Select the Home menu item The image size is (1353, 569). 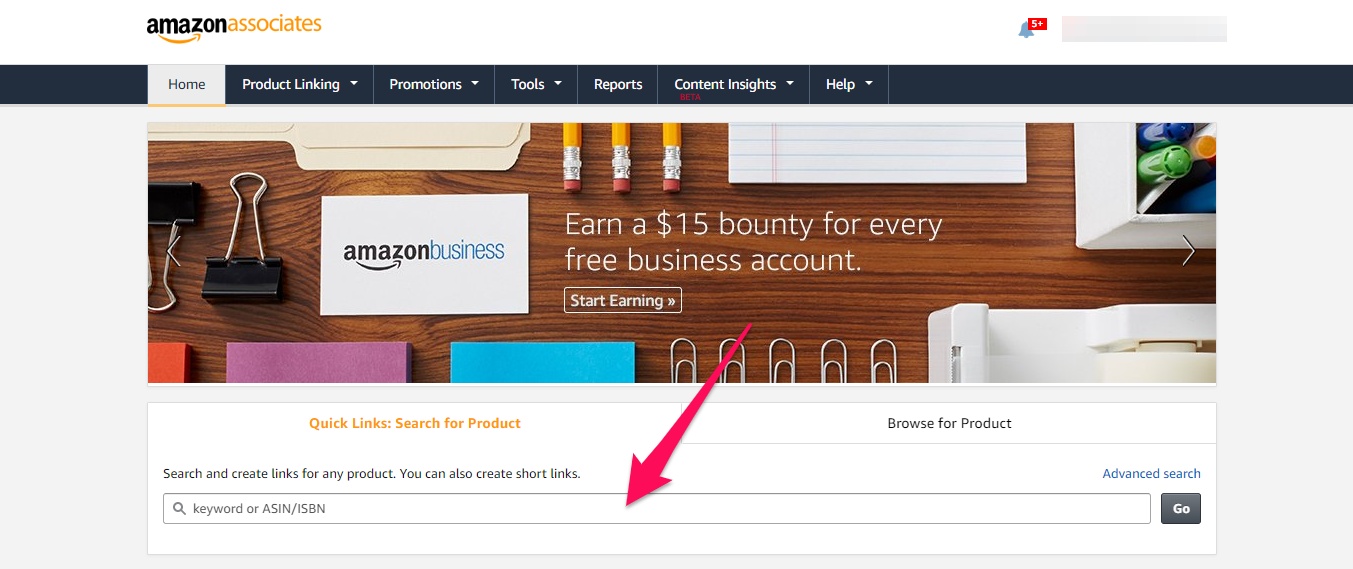(187, 85)
